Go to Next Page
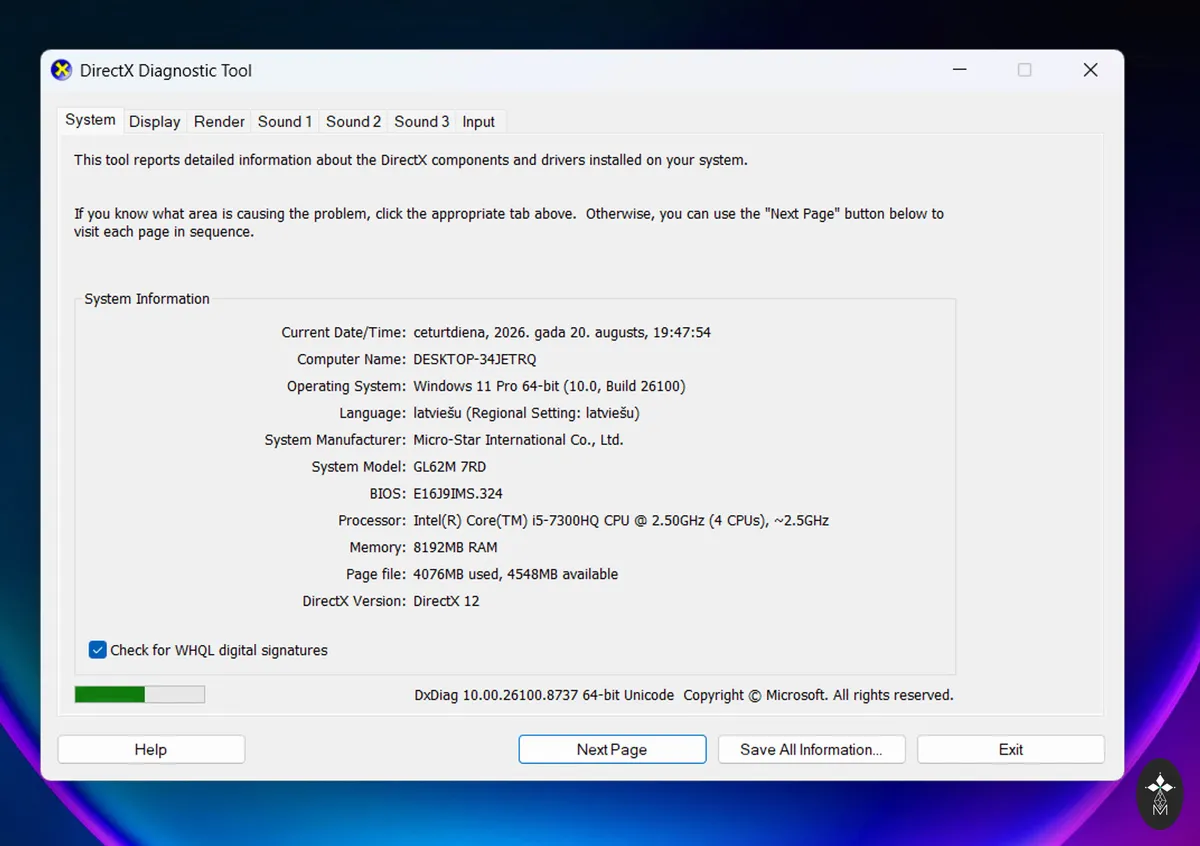 pos(612,750)
